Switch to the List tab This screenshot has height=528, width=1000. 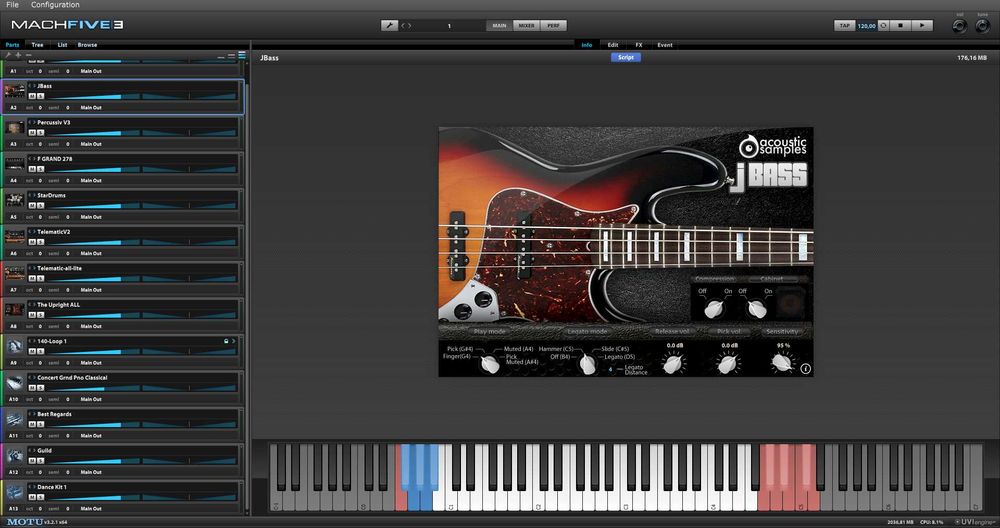coord(62,45)
